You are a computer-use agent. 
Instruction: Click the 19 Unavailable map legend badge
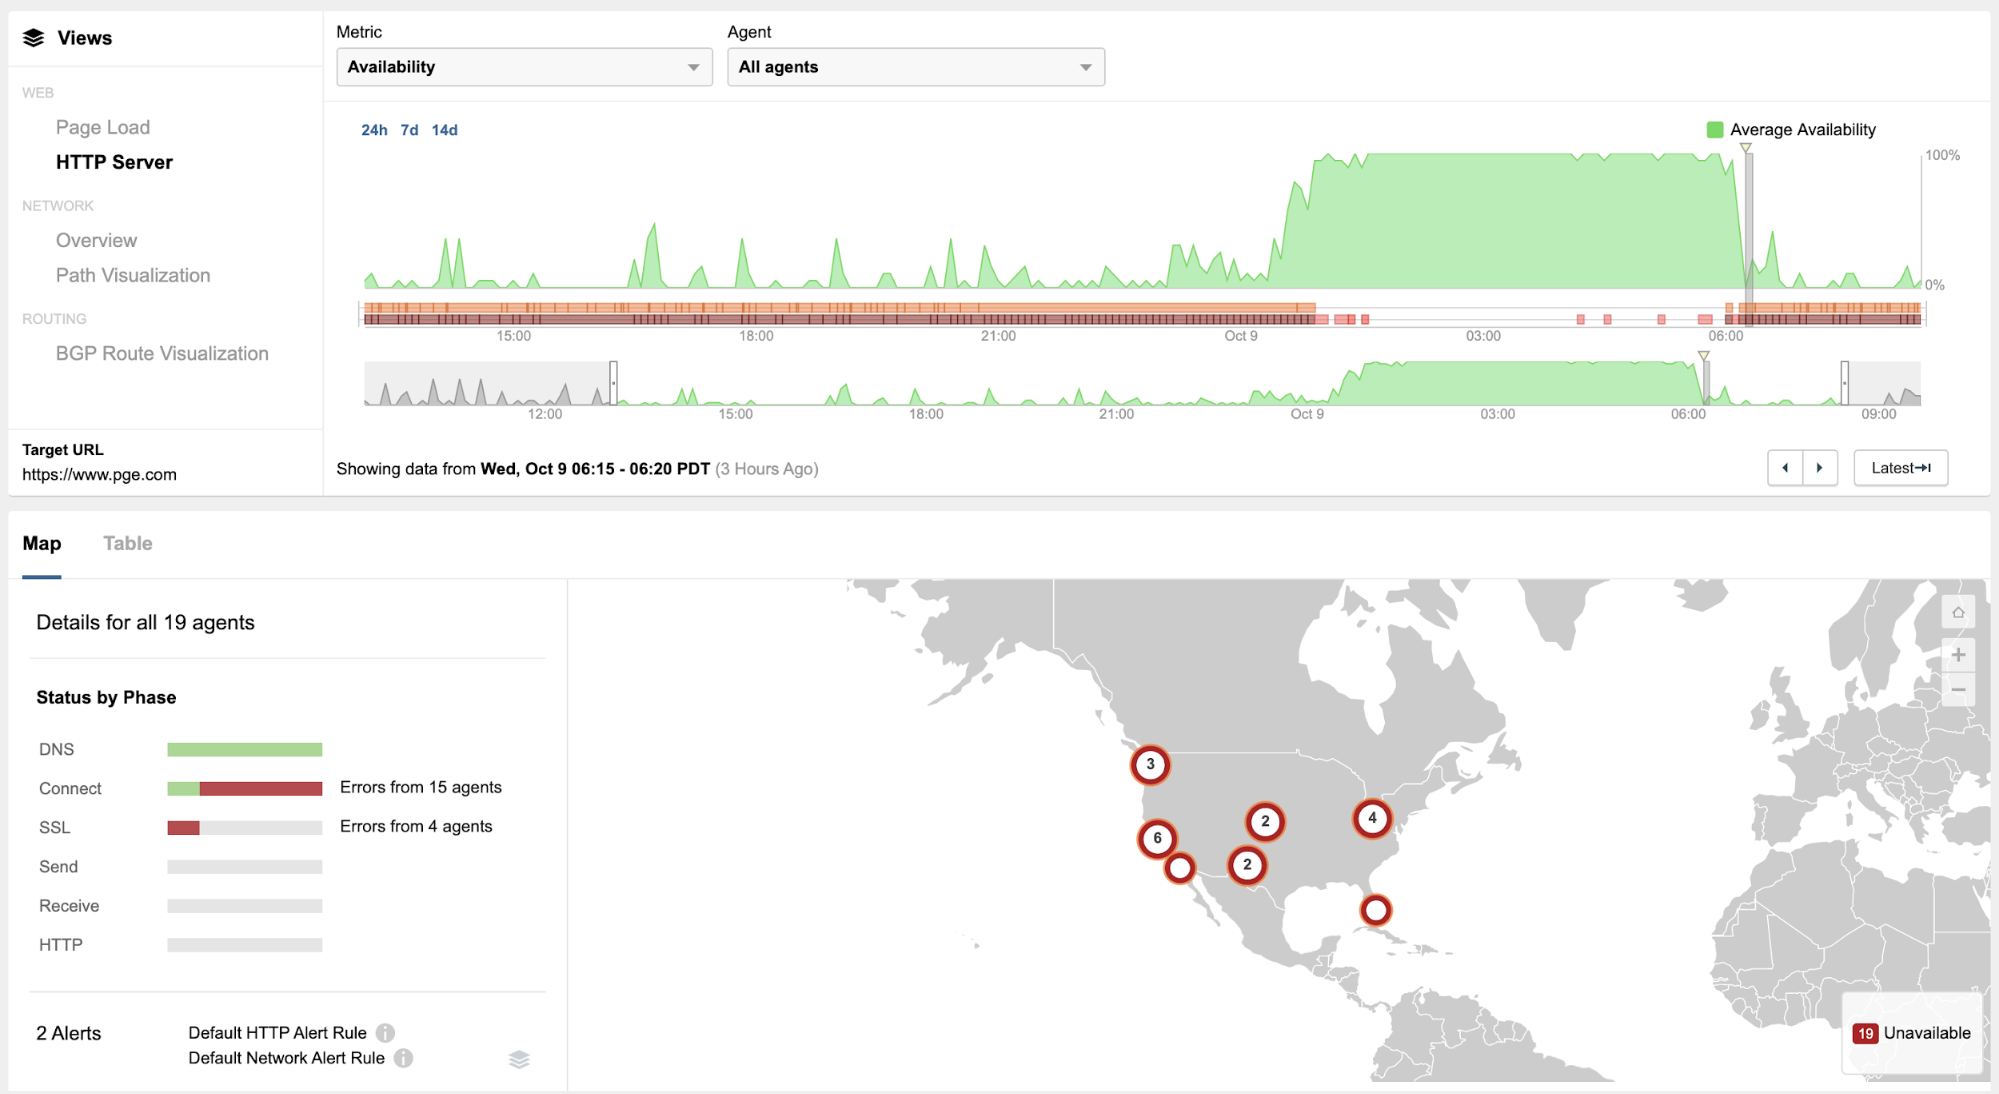[1864, 1033]
